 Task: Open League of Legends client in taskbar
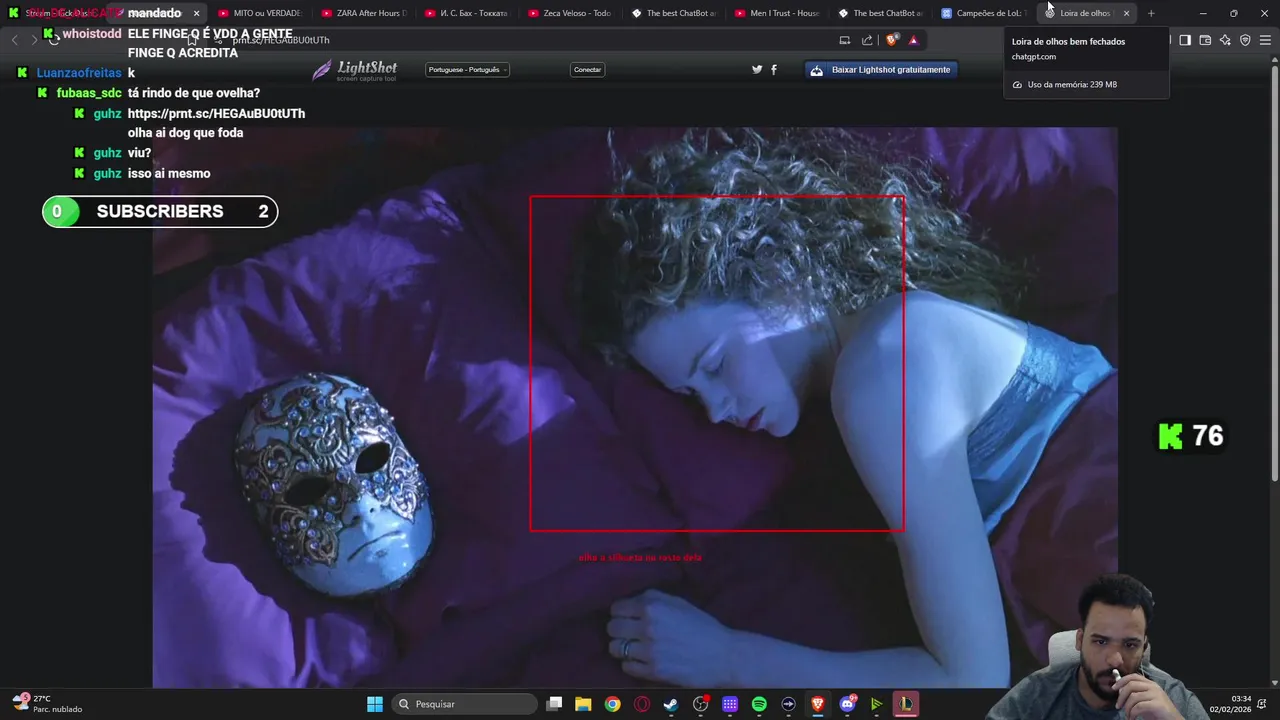coord(905,704)
